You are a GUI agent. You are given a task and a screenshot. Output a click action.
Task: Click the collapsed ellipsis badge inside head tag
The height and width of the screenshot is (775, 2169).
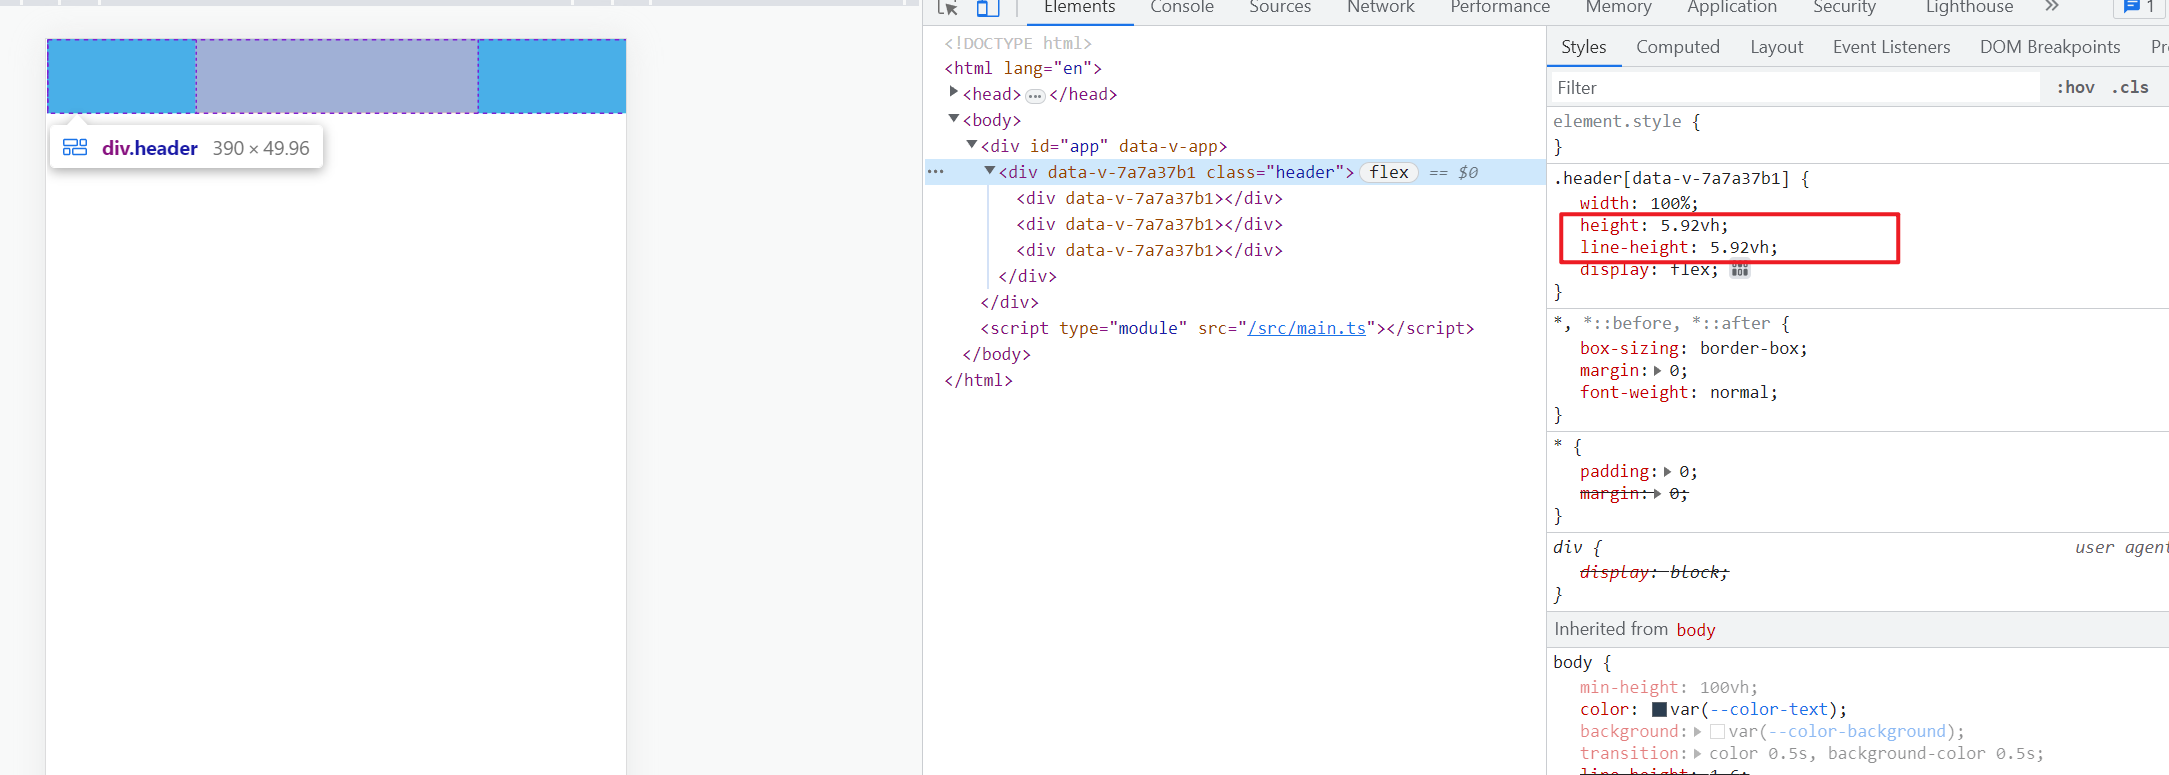tap(1035, 96)
